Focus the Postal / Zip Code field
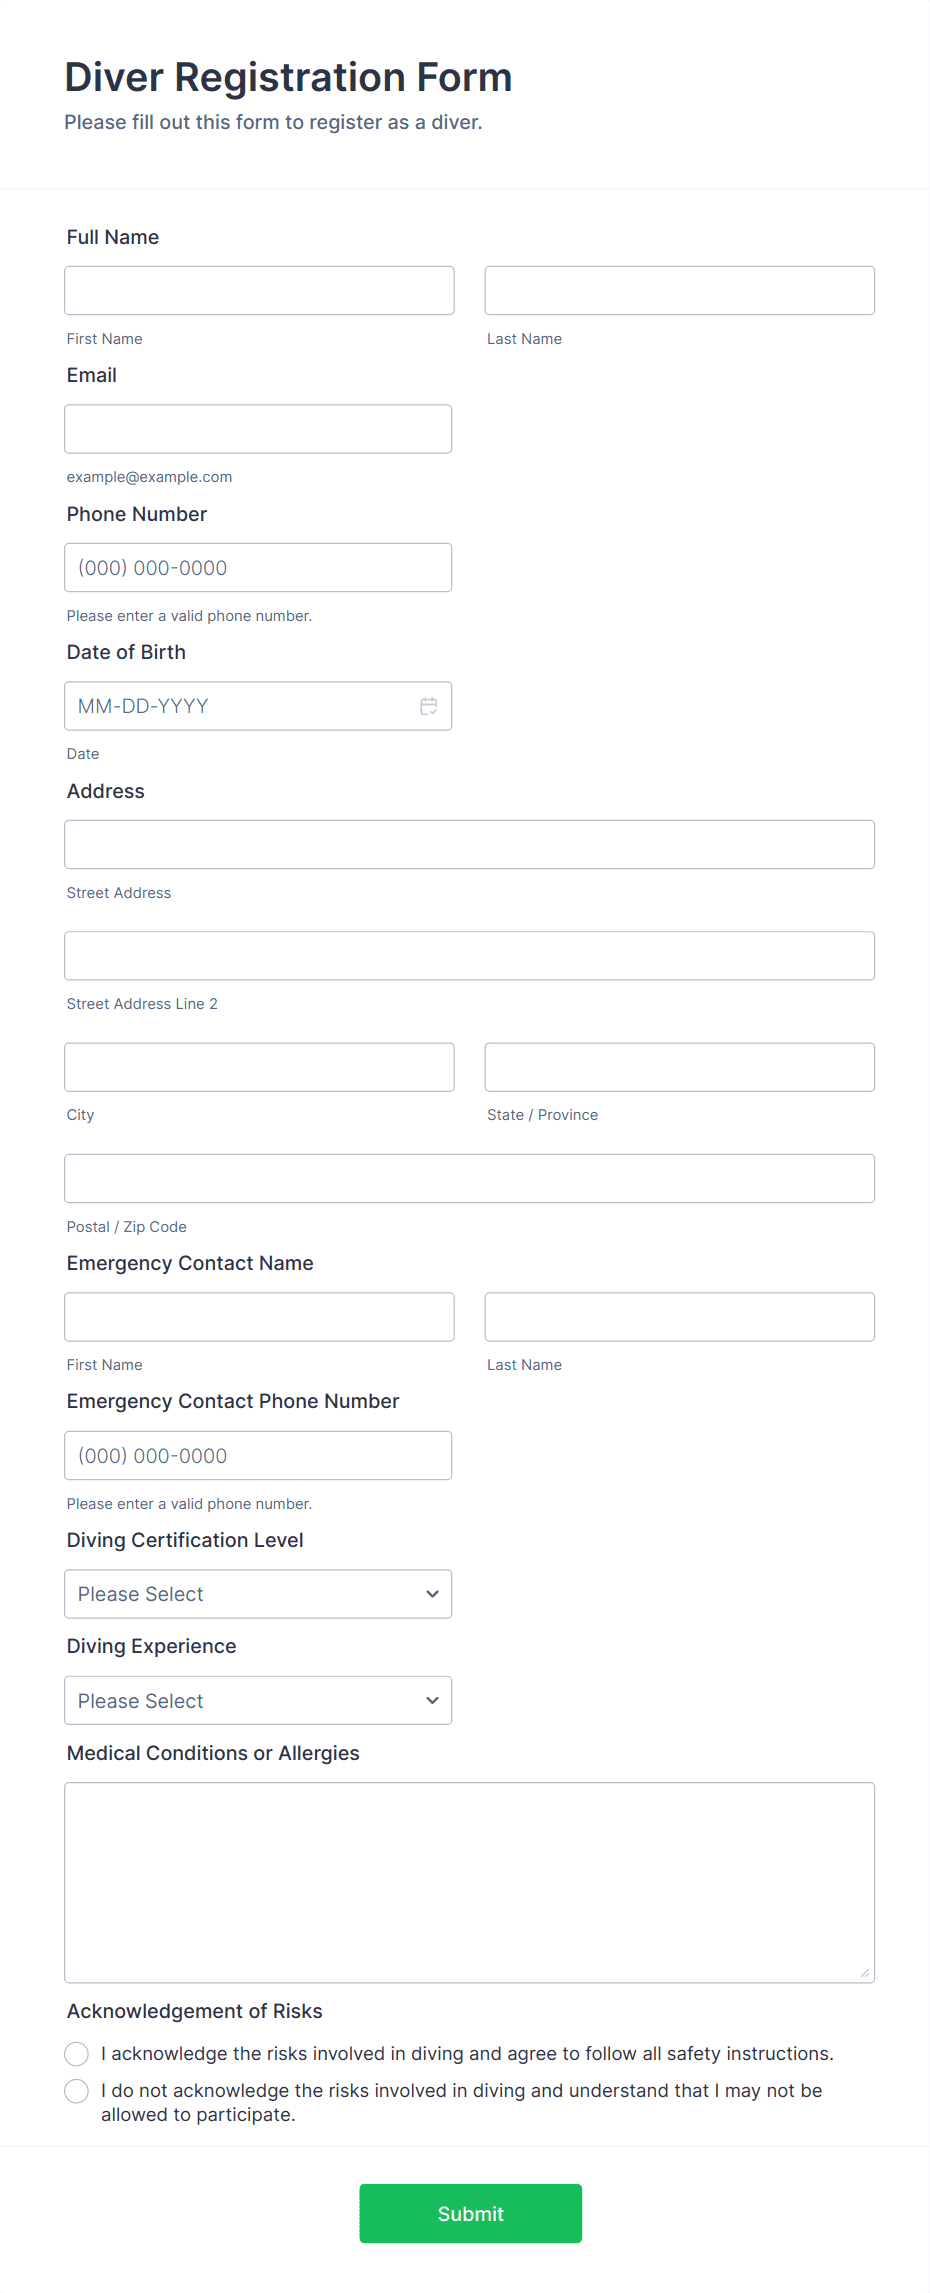930x2293 pixels. point(469,1178)
